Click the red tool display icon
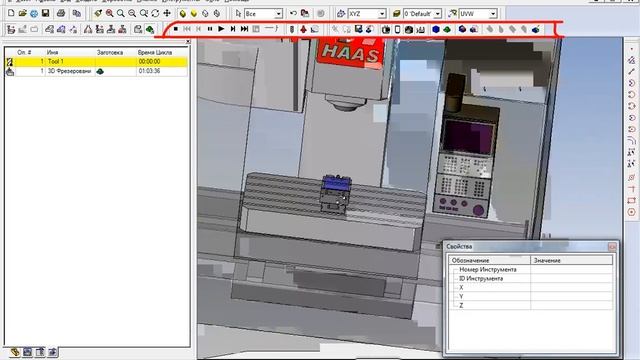Image resolution: width=640 pixels, height=360 pixels. click(303, 29)
